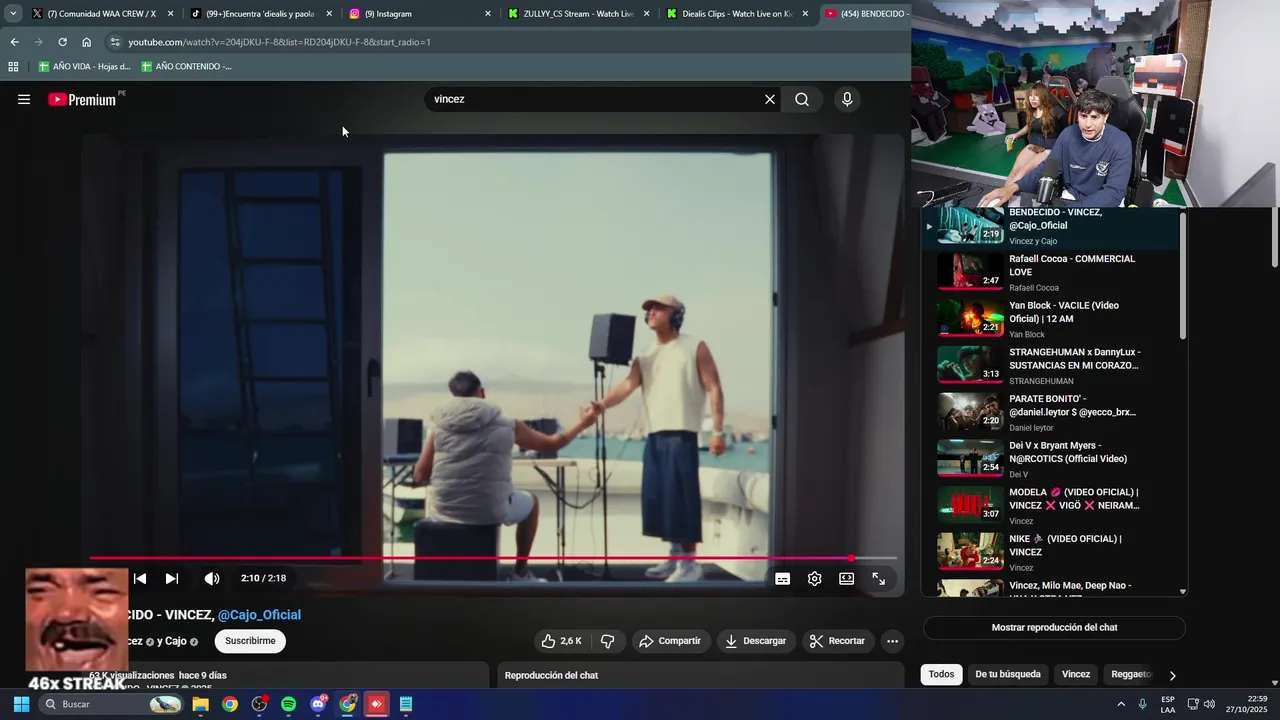The width and height of the screenshot is (1280, 720).
Task: Open Spotify from the taskbar
Action: (x=288, y=704)
